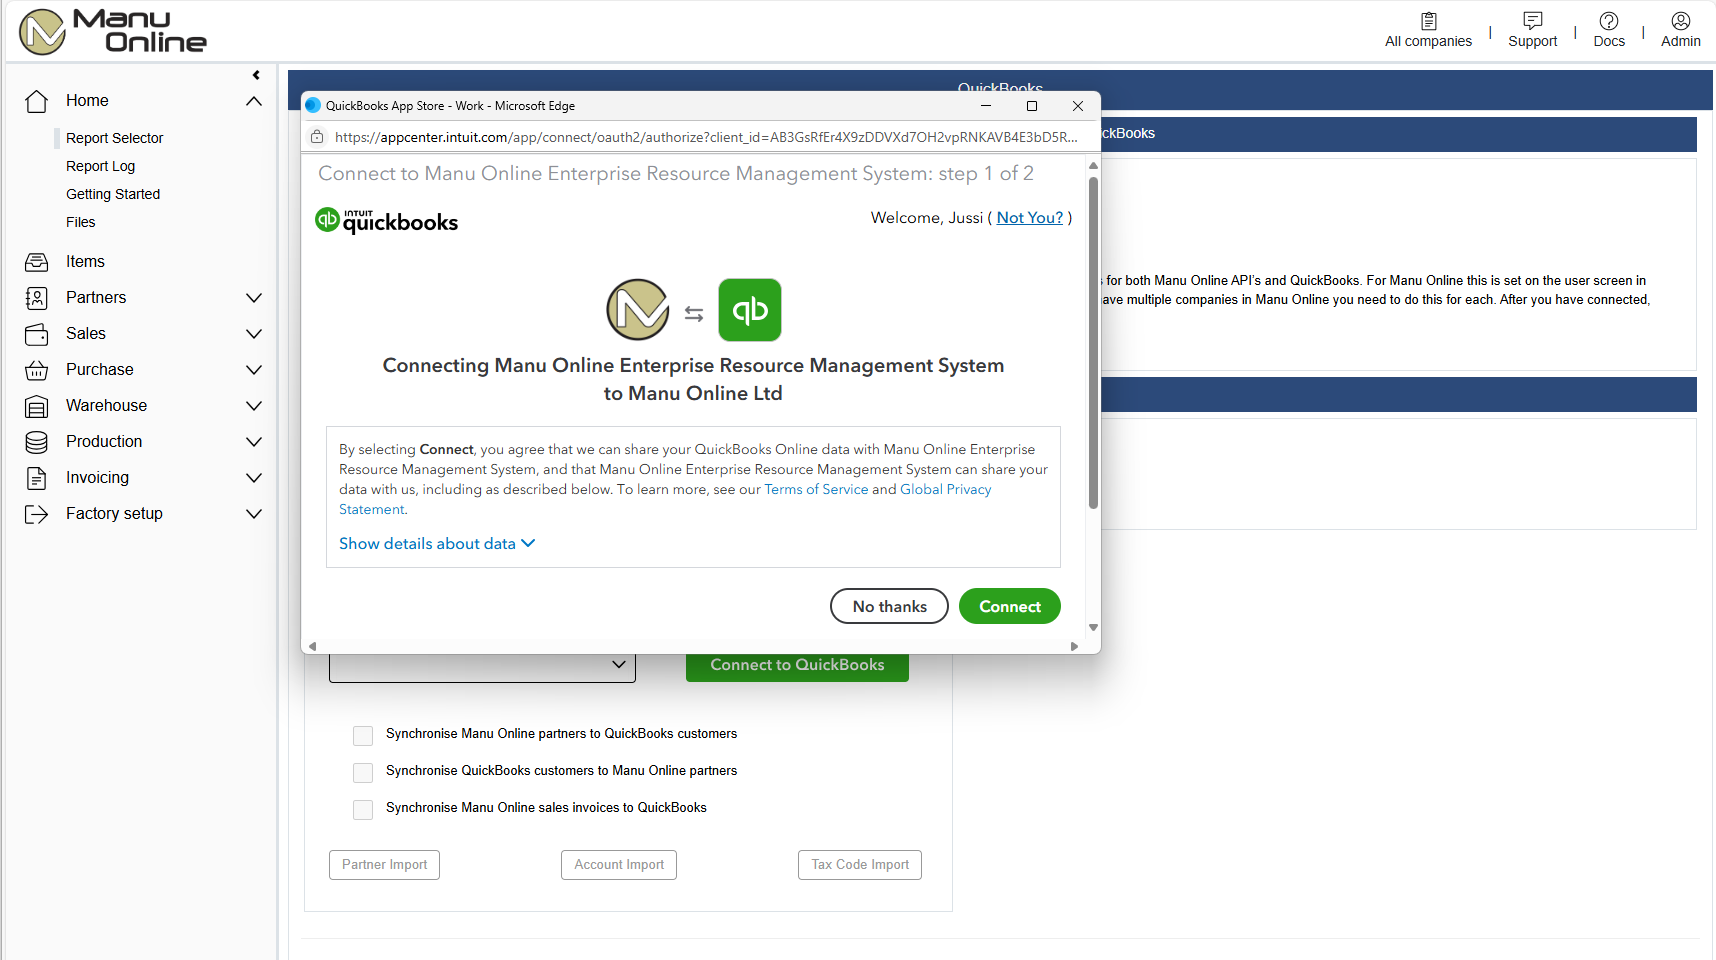Screen dimensions: 1716x960
Task: Open the Items menu entry
Action: click(85, 262)
